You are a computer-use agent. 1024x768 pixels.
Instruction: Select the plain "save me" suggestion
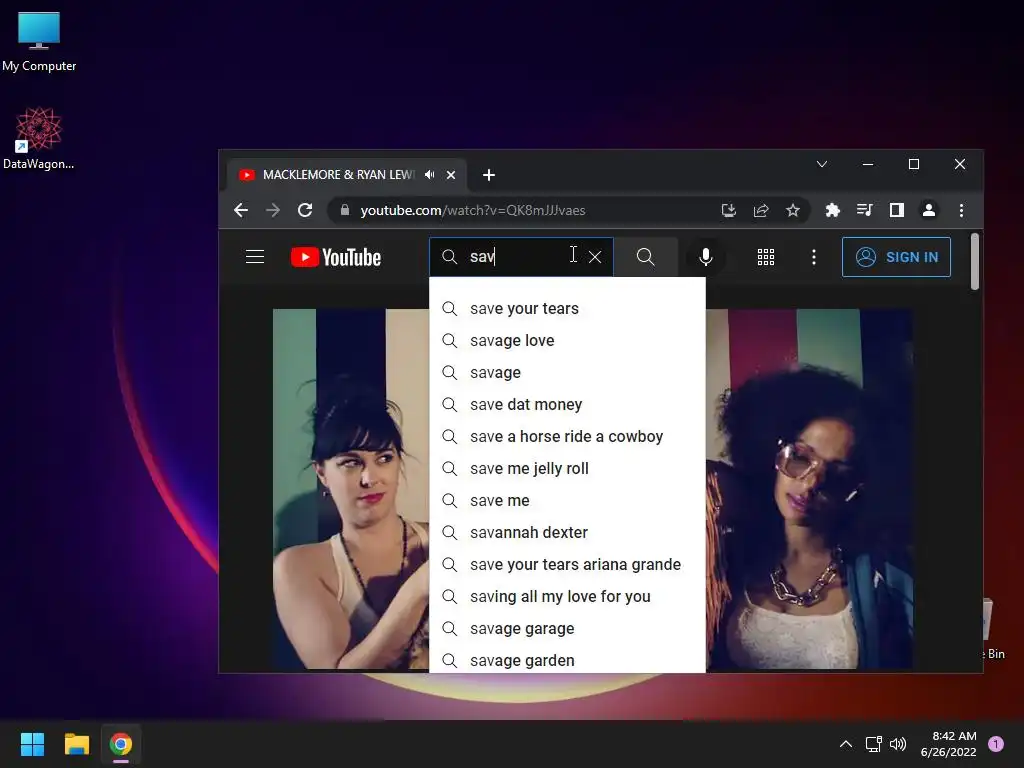pos(567,500)
